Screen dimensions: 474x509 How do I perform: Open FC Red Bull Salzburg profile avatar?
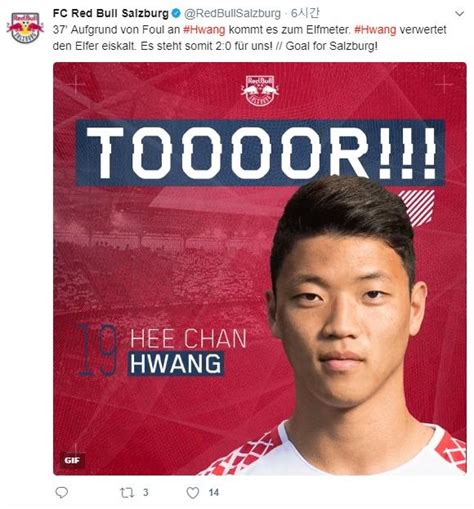[x=25, y=28]
